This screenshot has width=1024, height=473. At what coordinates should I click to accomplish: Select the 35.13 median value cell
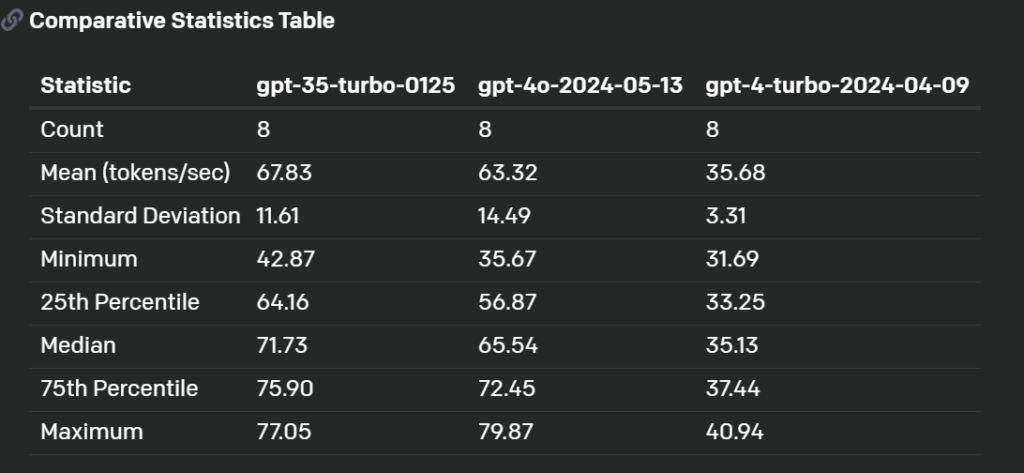pyautogui.click(x=735, y=345)
